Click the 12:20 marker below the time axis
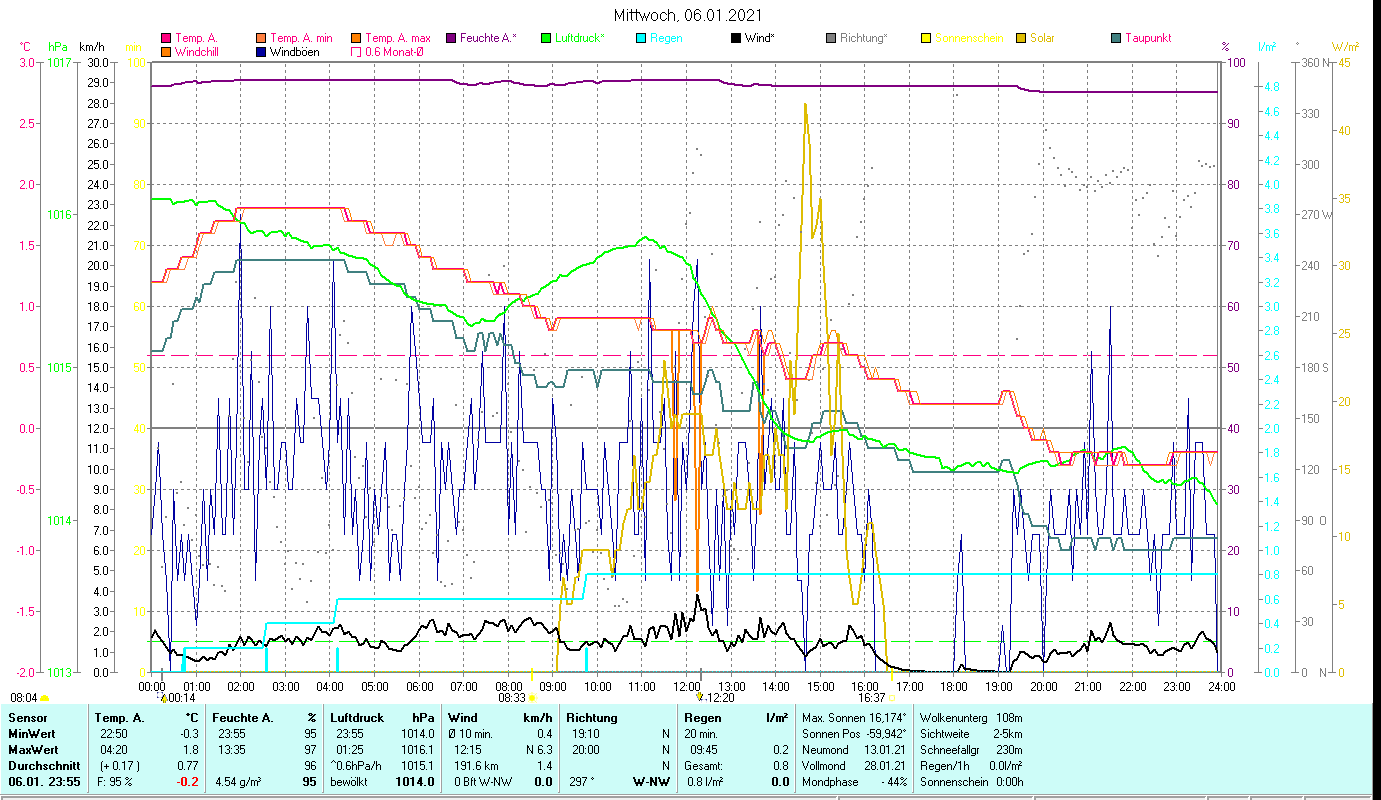 (720, 698)
